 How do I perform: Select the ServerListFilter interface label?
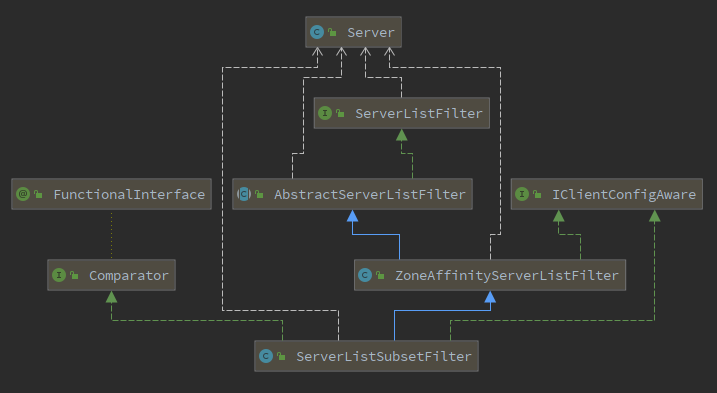tap(419, 113)
